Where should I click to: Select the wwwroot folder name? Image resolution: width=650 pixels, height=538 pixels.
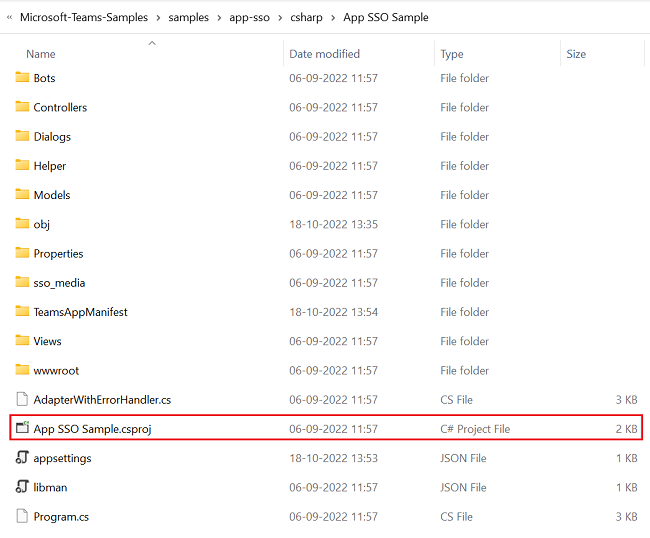click(x=56, y=371)
